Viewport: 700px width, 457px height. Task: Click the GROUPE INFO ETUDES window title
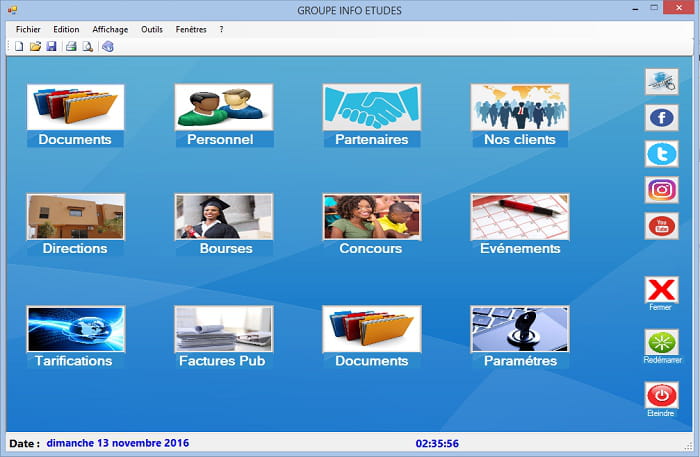[350, 11]
